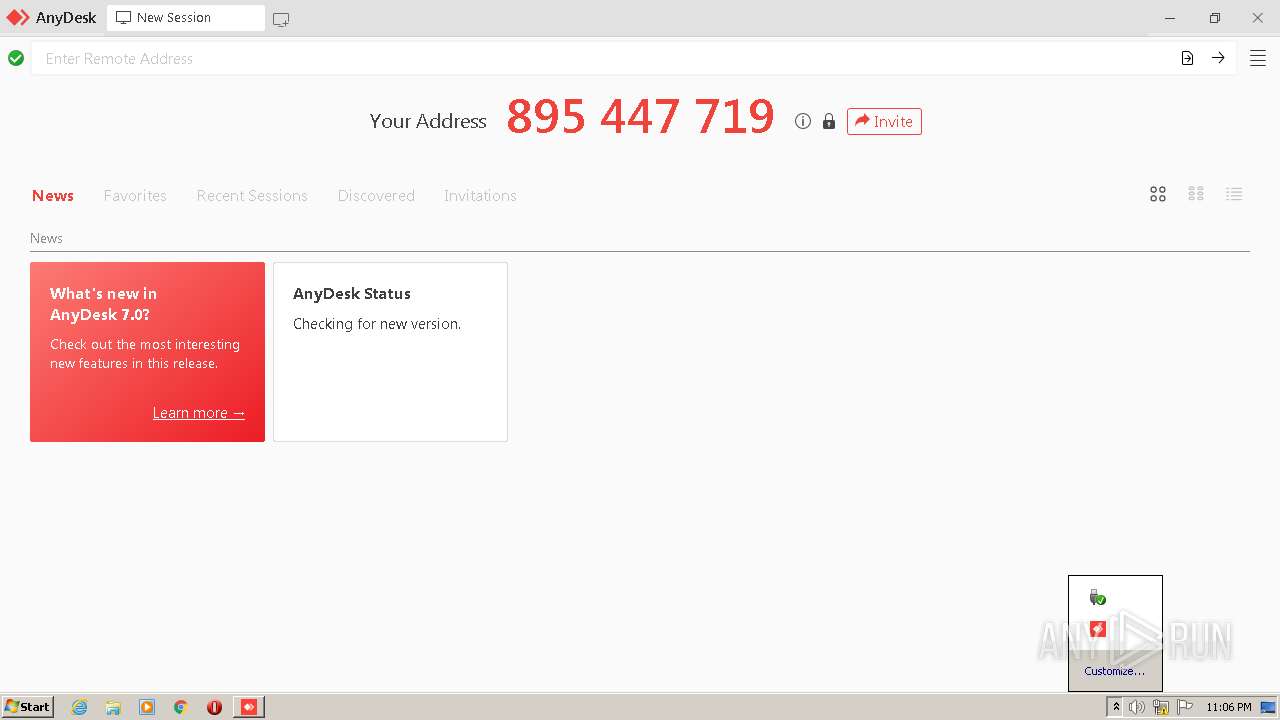
Task: Follow the Learn more link
Action: pyautogui.click(x=199, y=413)
